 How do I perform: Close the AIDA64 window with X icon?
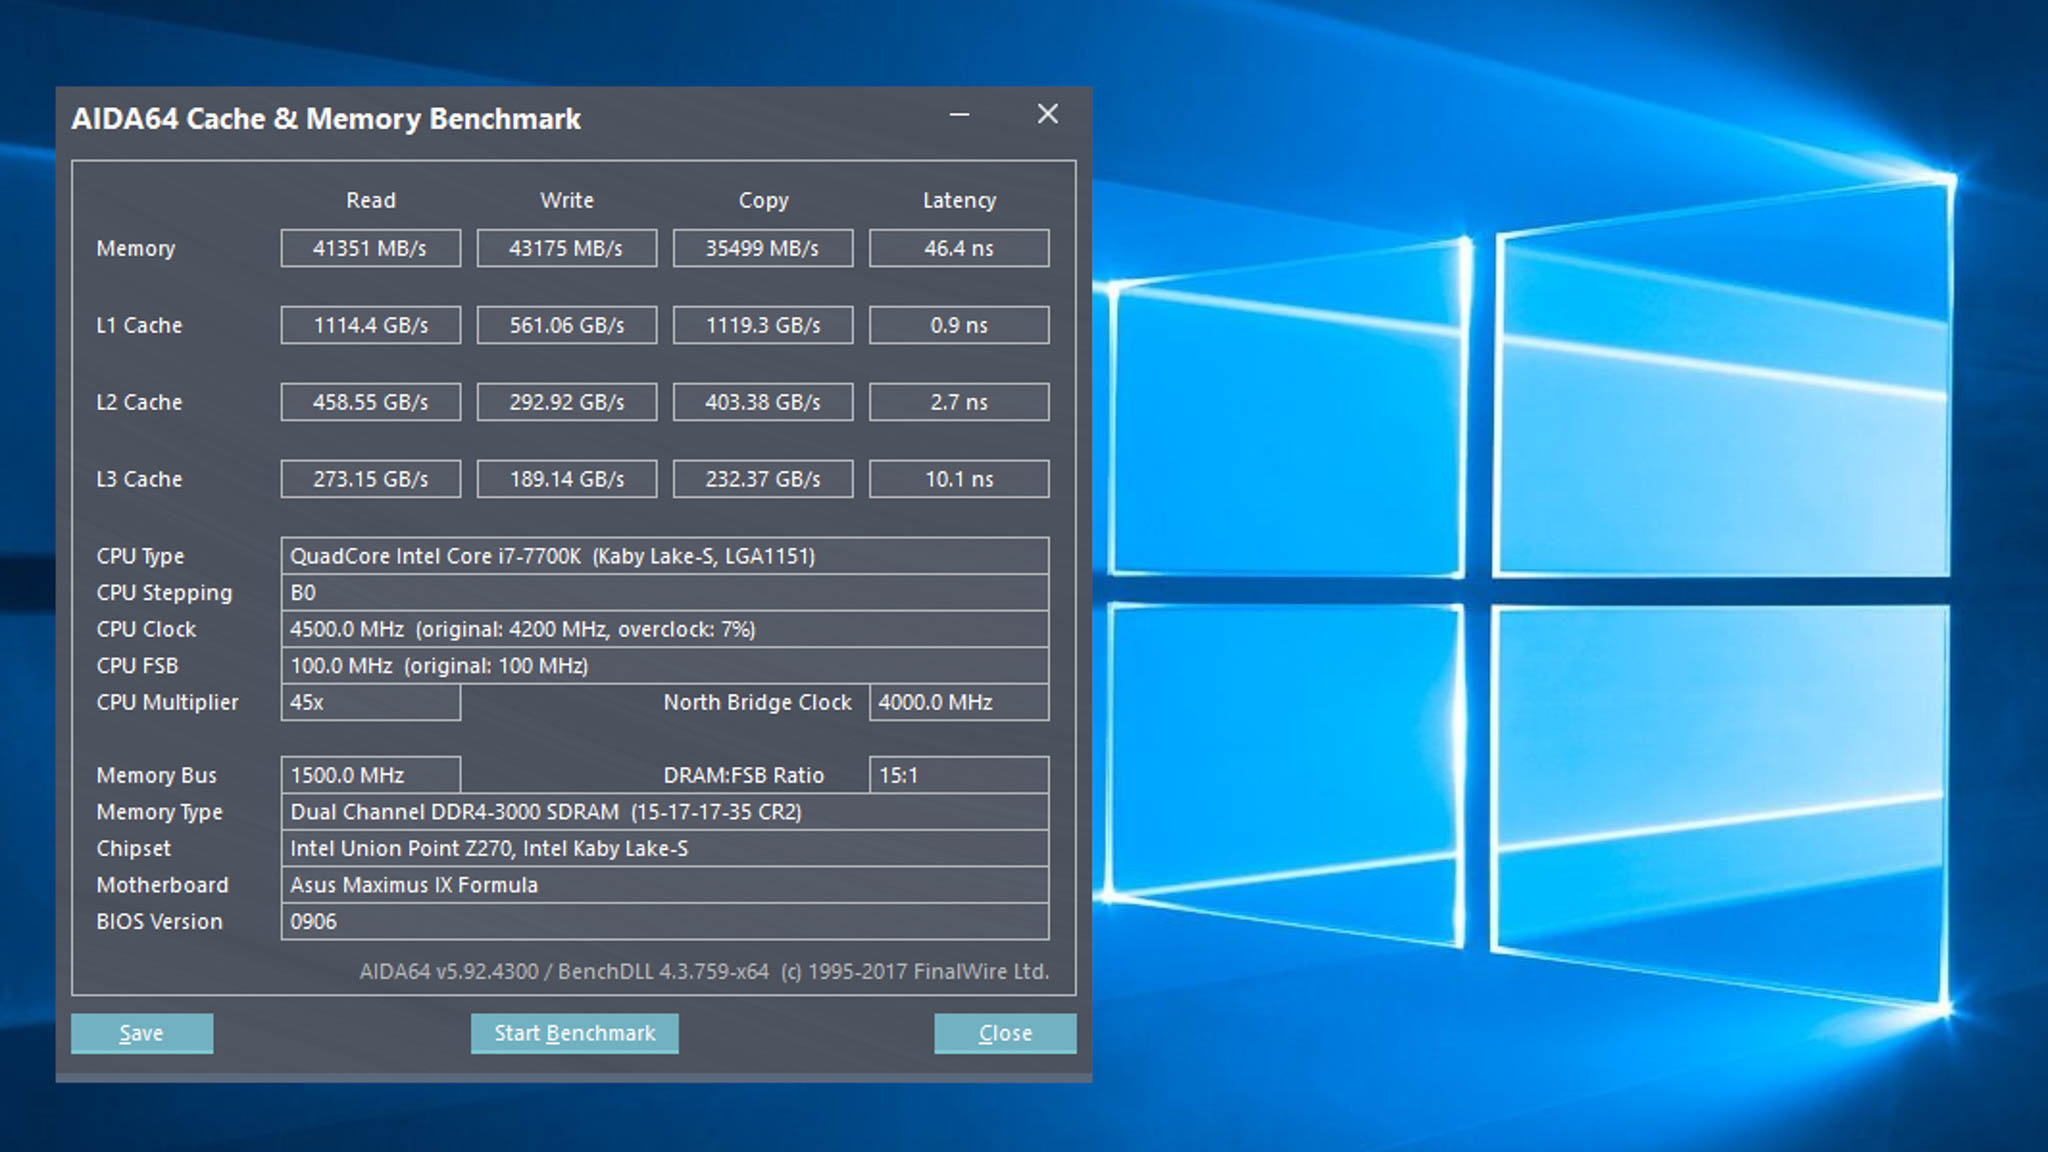click(1047, 115)
